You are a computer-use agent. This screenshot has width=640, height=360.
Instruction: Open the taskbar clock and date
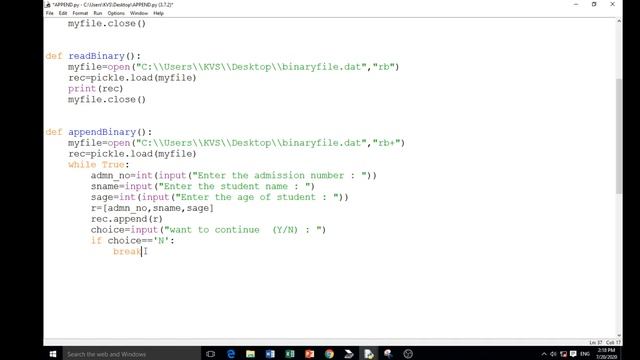(x=606, y=354)
